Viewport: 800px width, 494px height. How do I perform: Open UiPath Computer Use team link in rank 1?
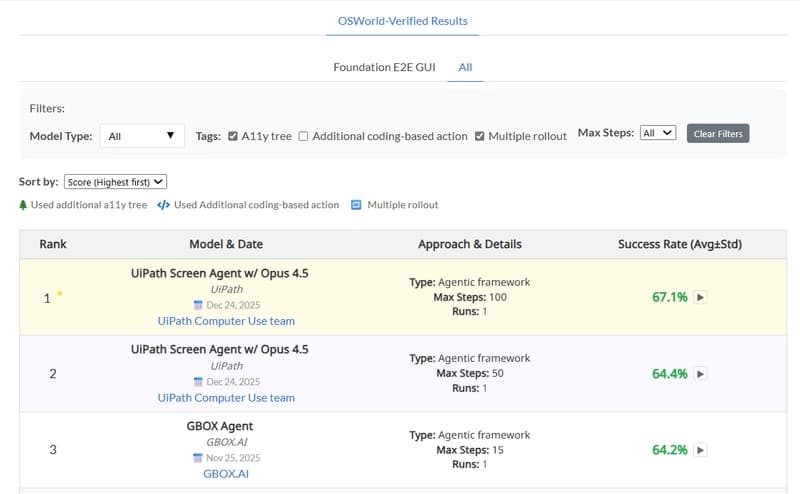tap(226, 321)
